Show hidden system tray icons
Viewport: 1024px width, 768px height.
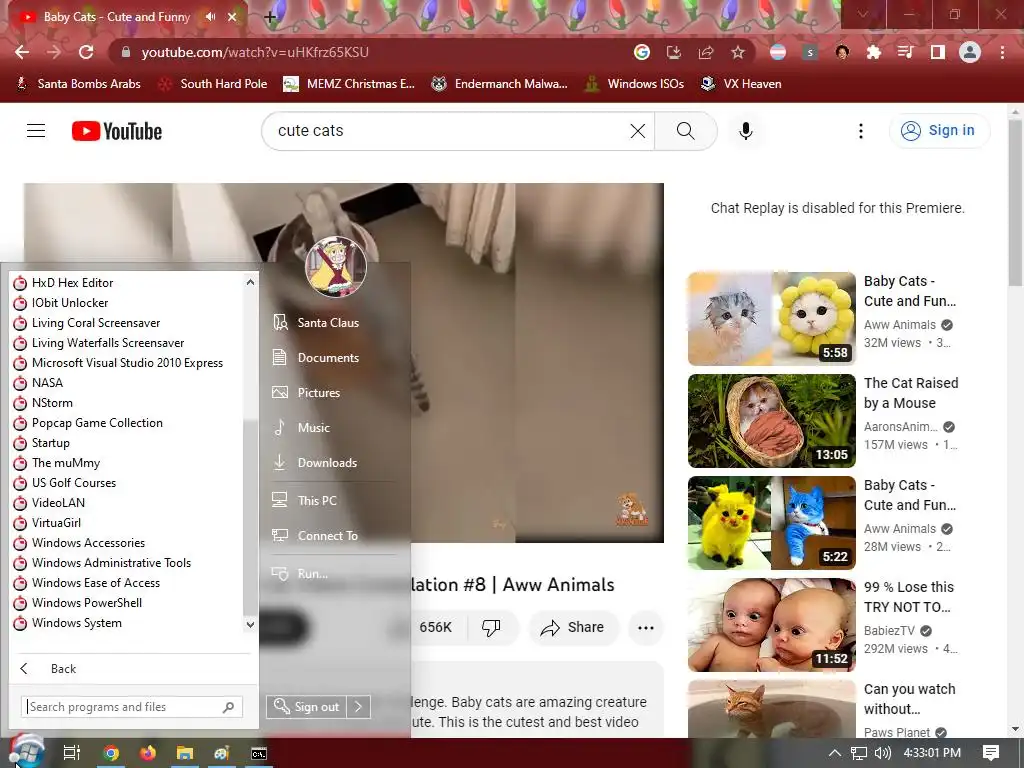(x=835, y=753)
